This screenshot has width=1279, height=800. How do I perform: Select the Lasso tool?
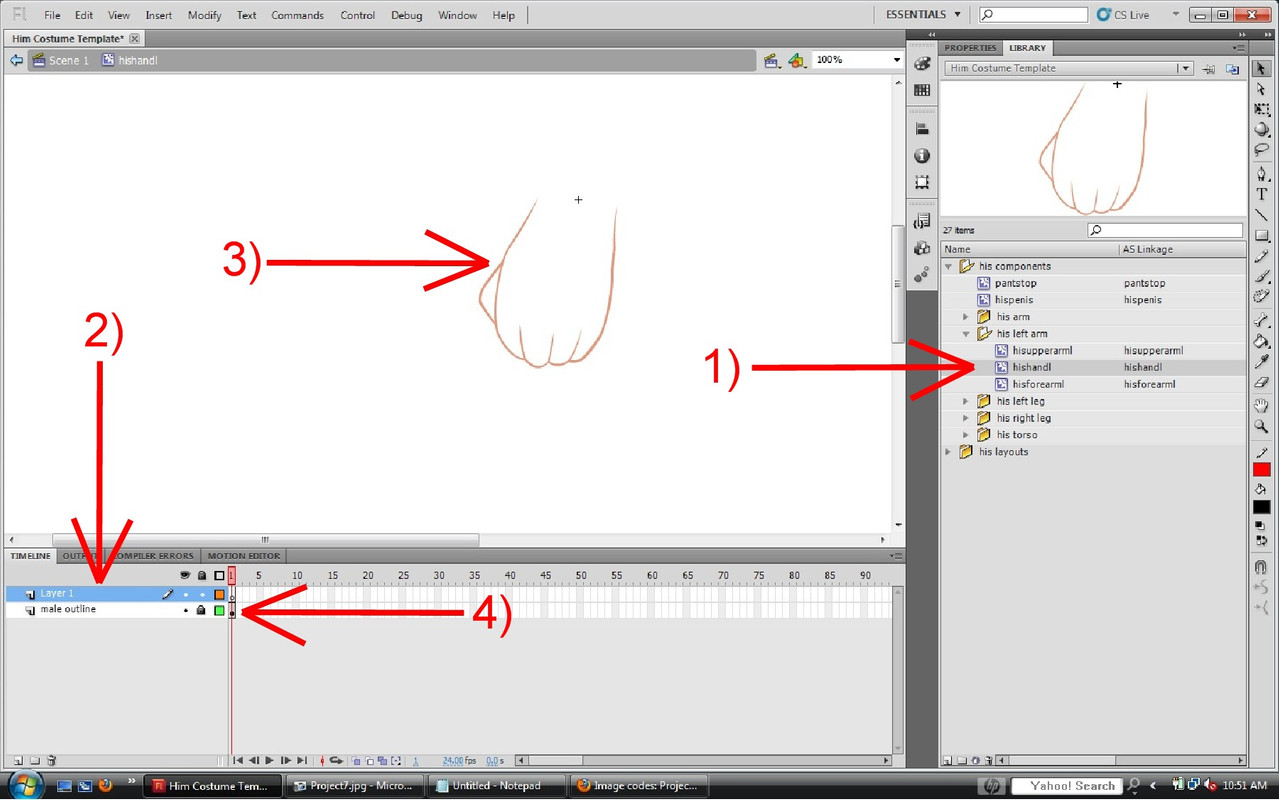(x=1261, y=150)
